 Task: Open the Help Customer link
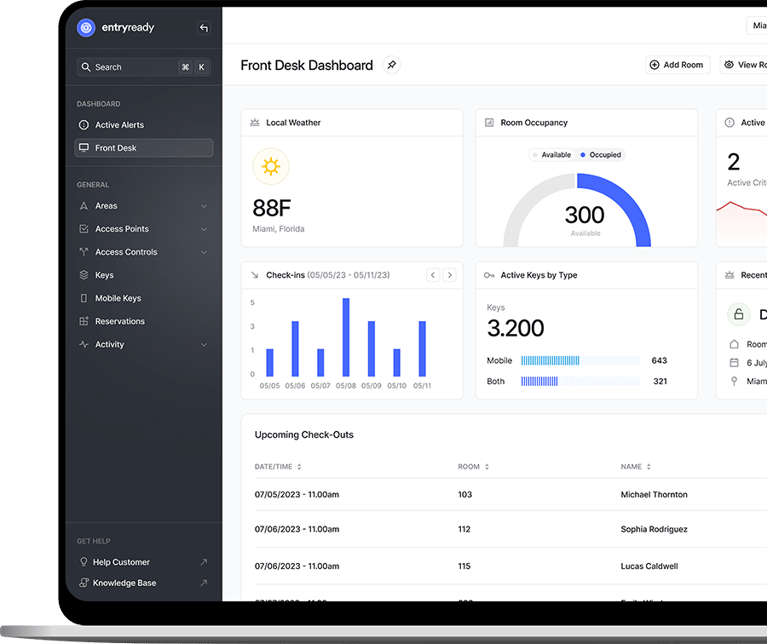click(x=121, y=562)
